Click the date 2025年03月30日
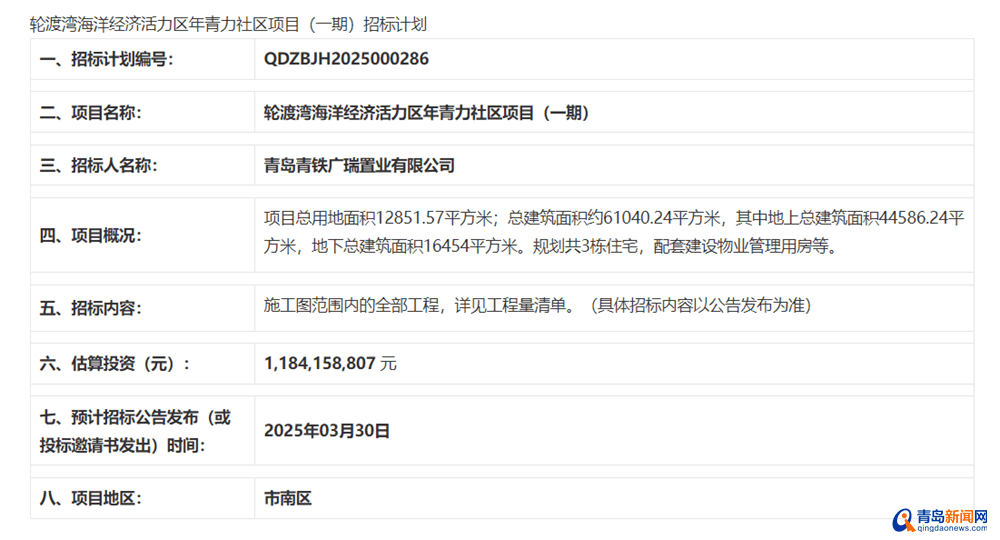 click(x=327, y=431)
